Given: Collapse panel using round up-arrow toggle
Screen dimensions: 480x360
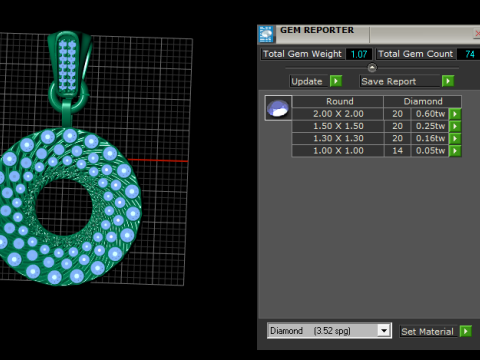Looking at the screenshot, I should click(x=372, y=68).
